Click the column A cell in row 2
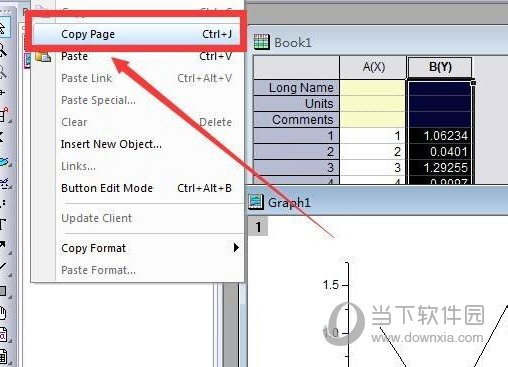The width and height of the screenshot is (508, 367). tap(373, 152)
